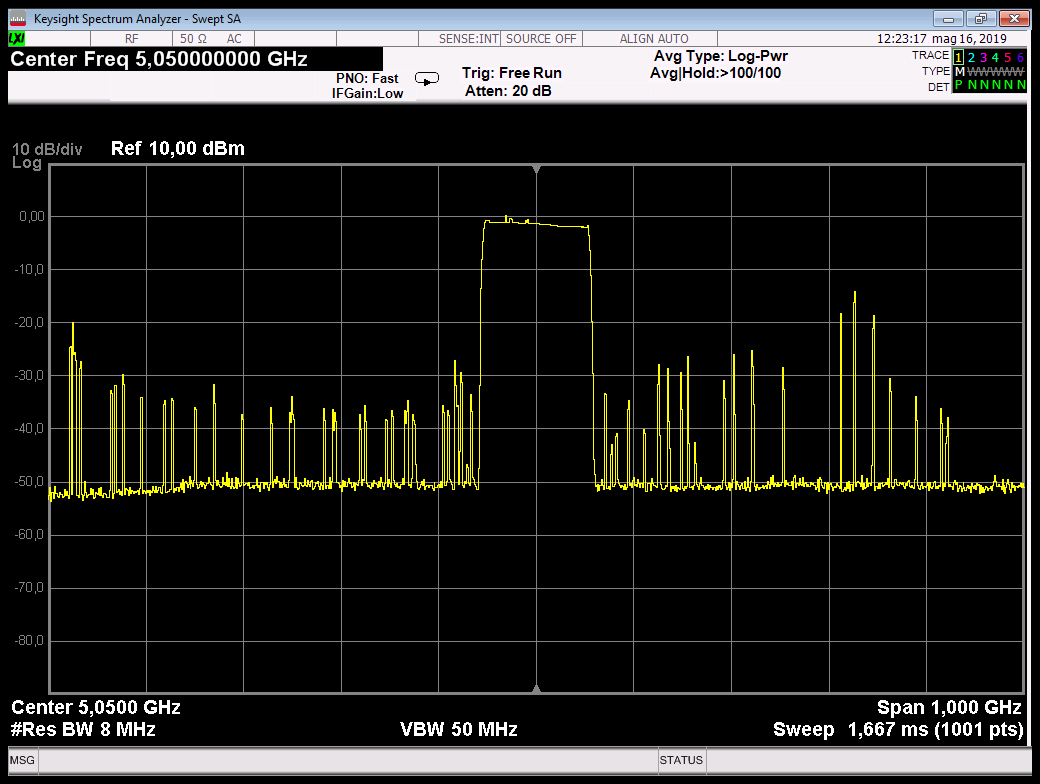This screenshot has width=1040, height=784.
Task: Close the Keysight Spectrum Analyzer window
Action: tap(1014, 19)
